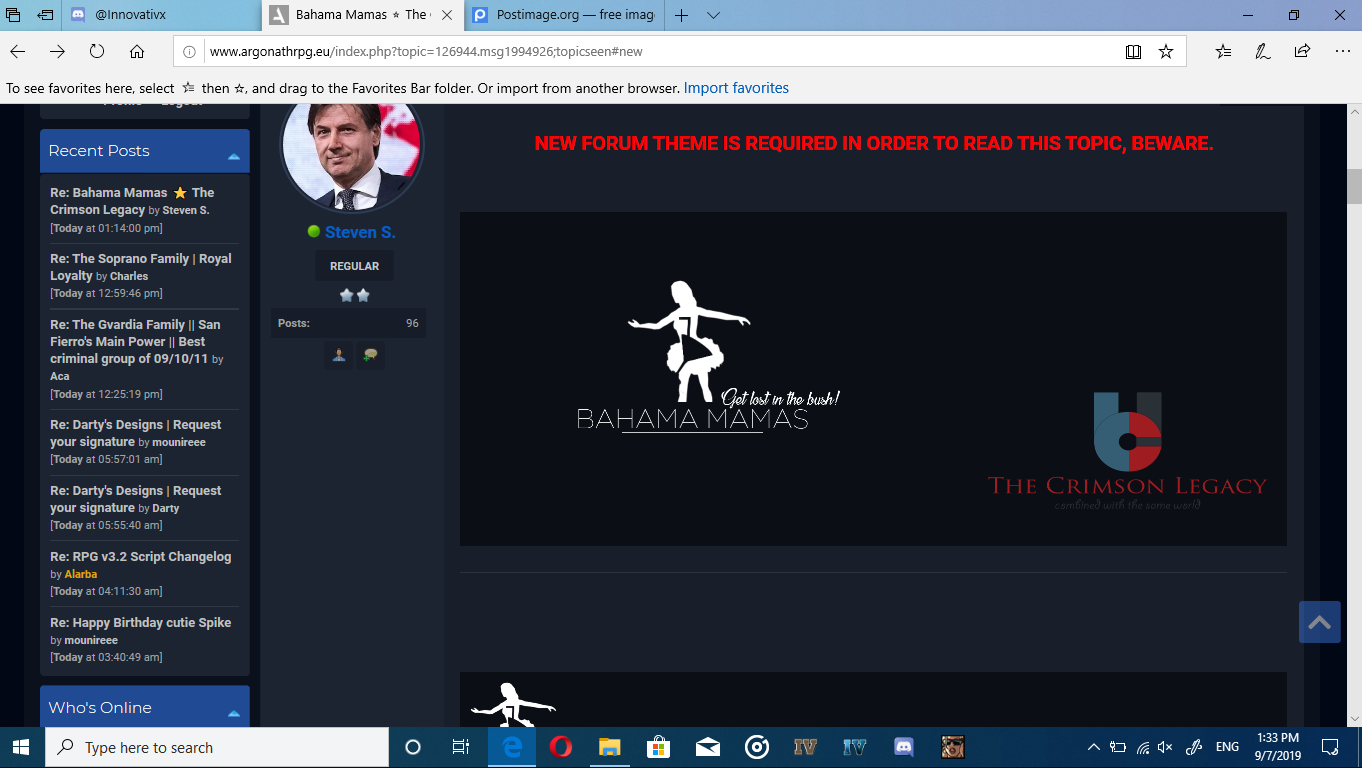This screenshot has height=768, width=1362.
Task: Open Alarba's profile link
Action: [81, 574]
